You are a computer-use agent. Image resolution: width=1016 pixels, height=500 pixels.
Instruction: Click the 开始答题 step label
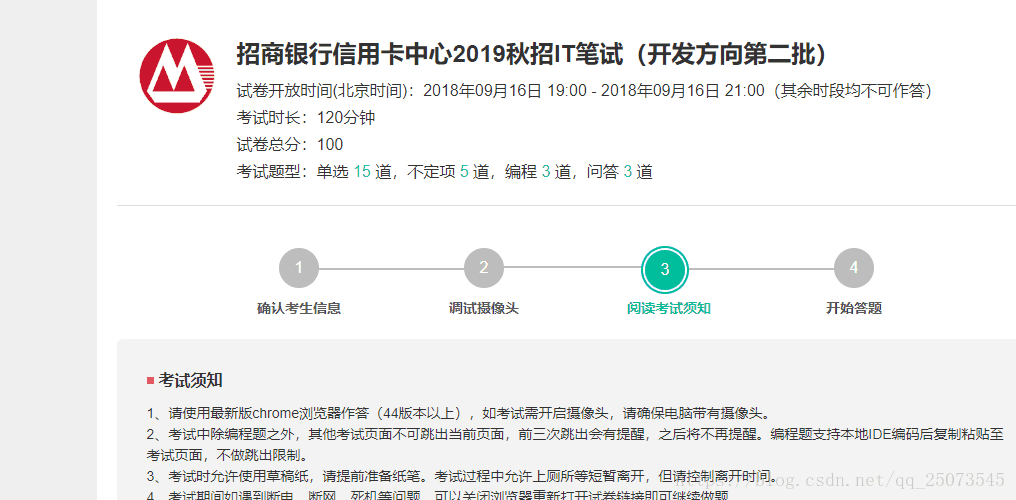click(x=853, y=308)
